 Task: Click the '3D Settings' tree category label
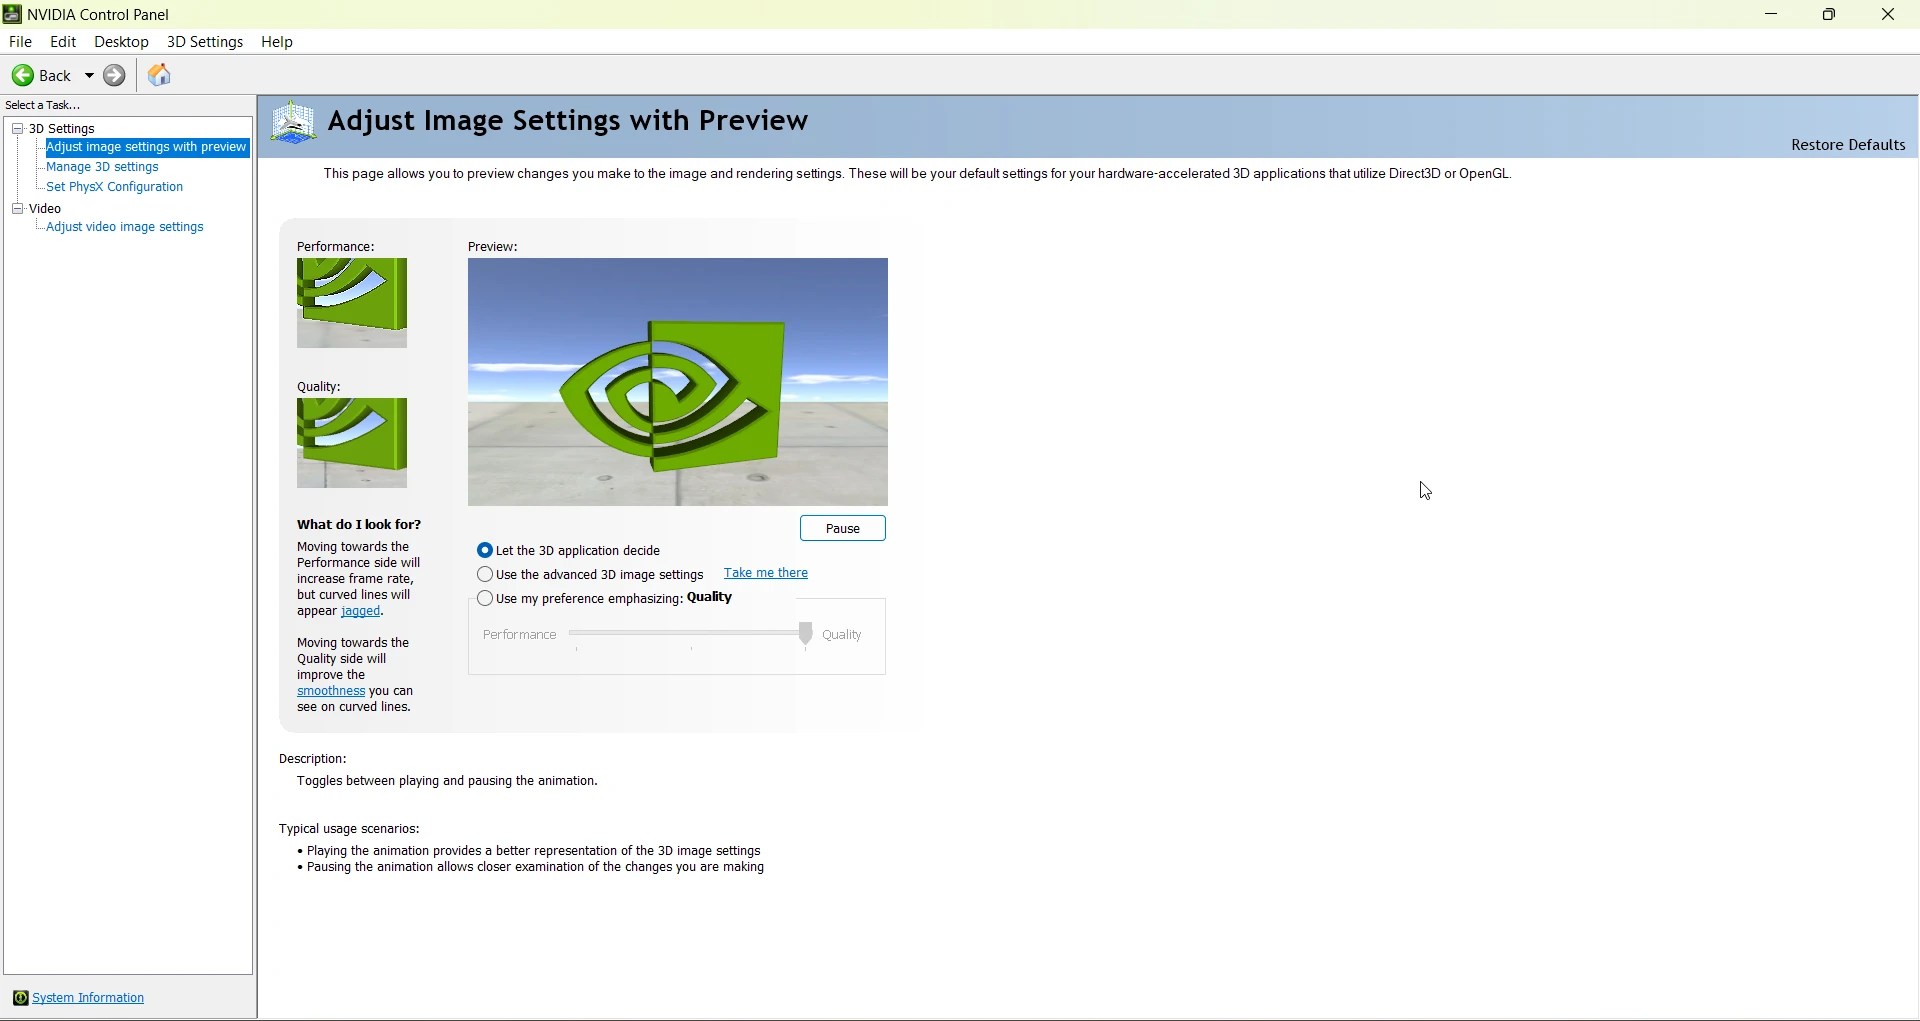[62, 129]
